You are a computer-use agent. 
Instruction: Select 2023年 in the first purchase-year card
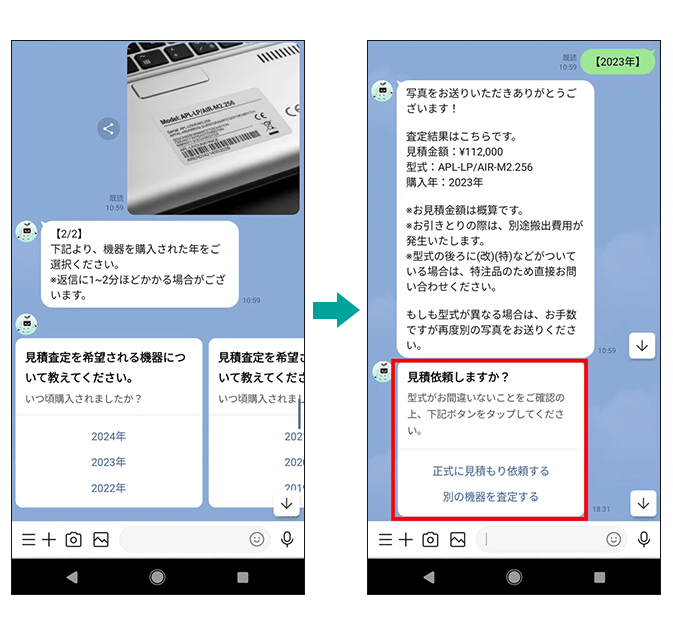pyautogui.click(x=108, y=462)
